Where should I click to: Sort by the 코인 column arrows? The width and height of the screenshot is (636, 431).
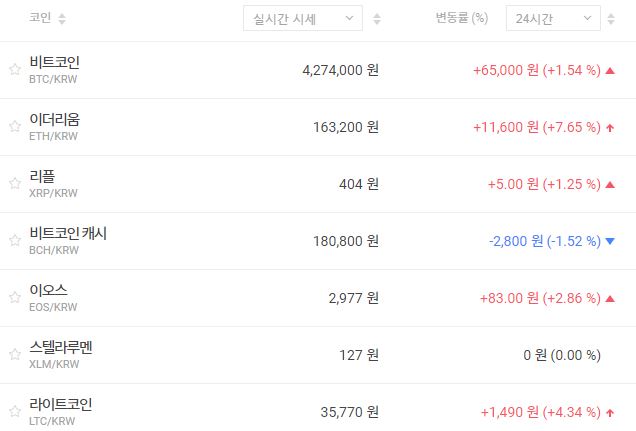[62, 19]
